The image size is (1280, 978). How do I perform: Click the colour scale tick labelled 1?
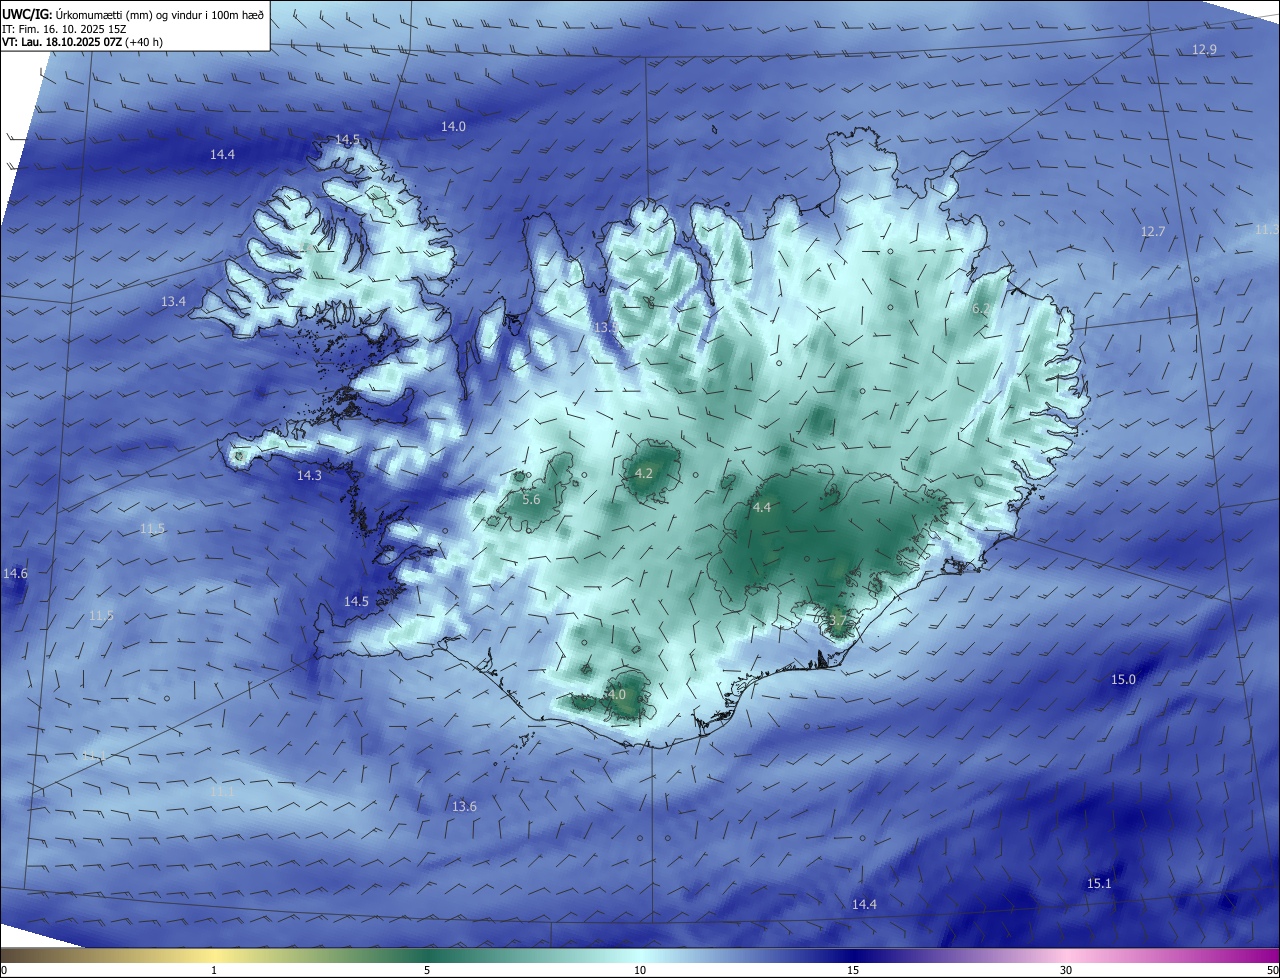(x=214, y=970)
